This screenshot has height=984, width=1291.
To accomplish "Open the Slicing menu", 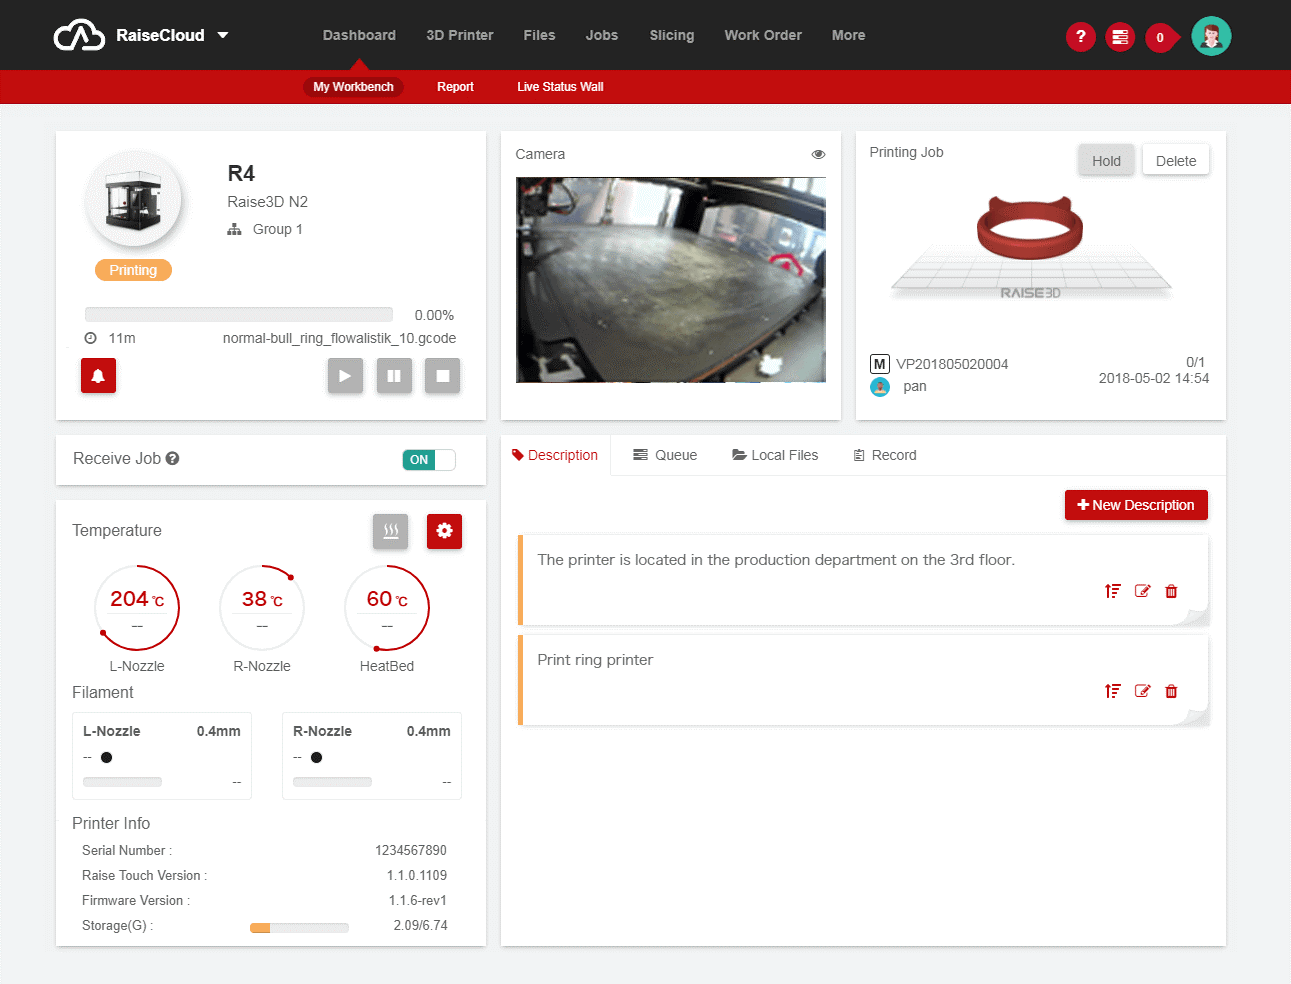I will tap(671, 35).
